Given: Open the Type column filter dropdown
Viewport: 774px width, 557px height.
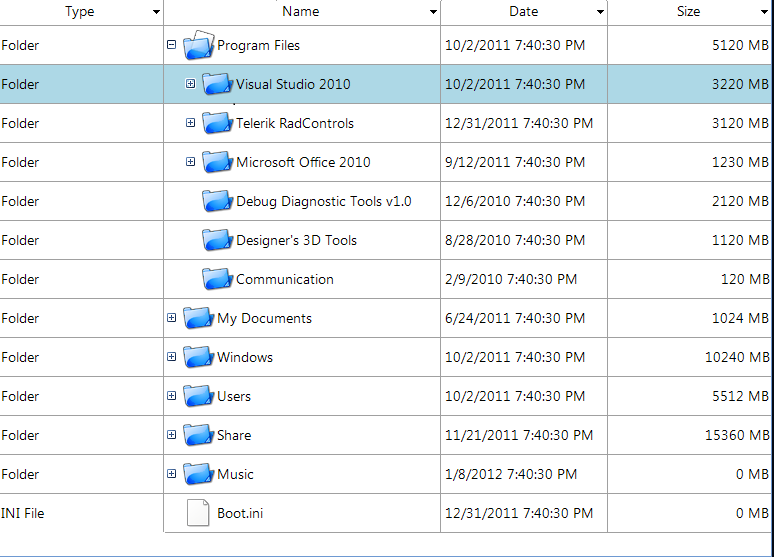Looking at the screenshot, I should pyautogui.click(x=156, y=12).
